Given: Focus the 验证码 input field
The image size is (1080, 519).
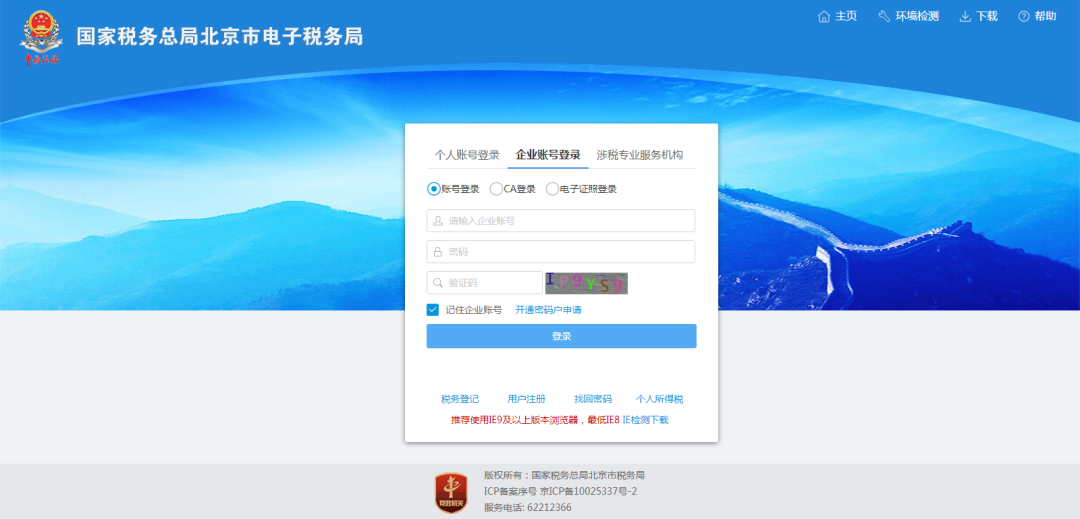Looking at the screenshot, I should point(484,283).
